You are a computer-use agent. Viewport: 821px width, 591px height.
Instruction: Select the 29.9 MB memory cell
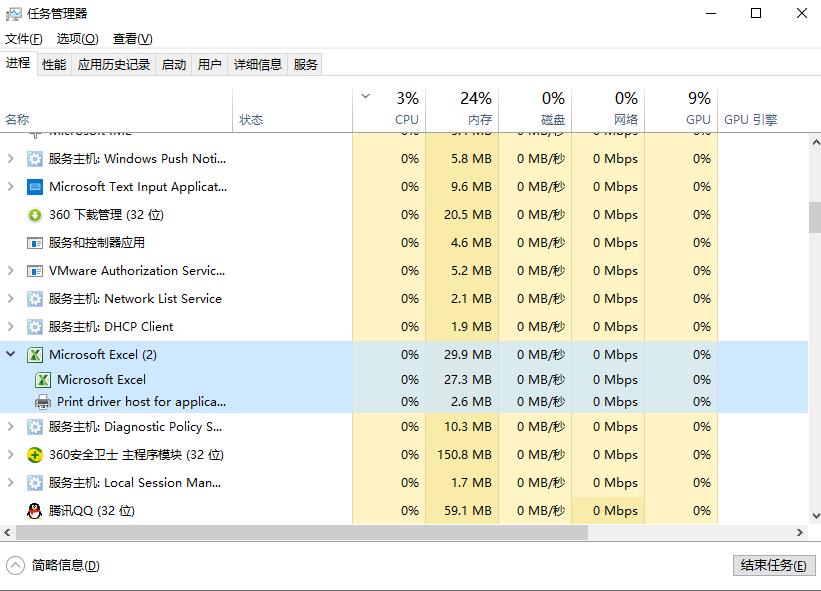pyautogui.click(x=462, y=355)
